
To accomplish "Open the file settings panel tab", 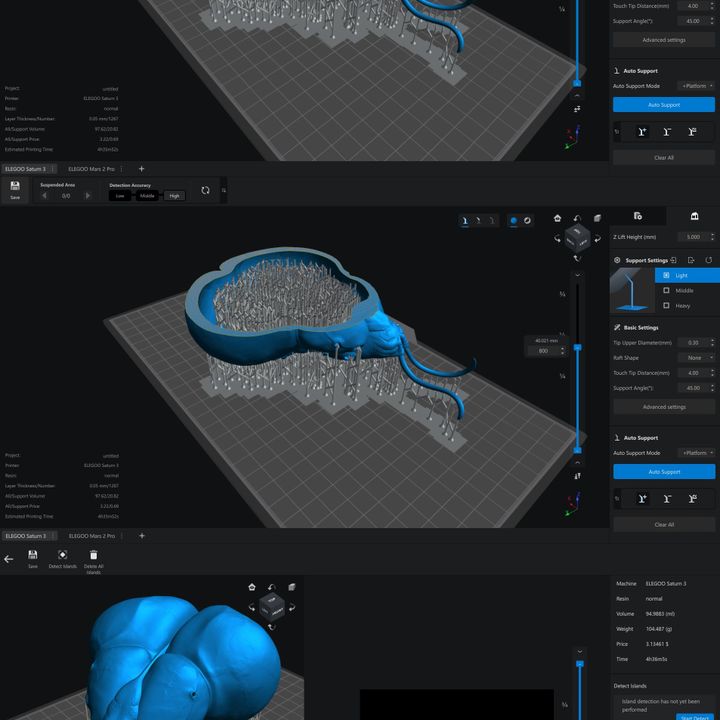I will click(638, 216).
